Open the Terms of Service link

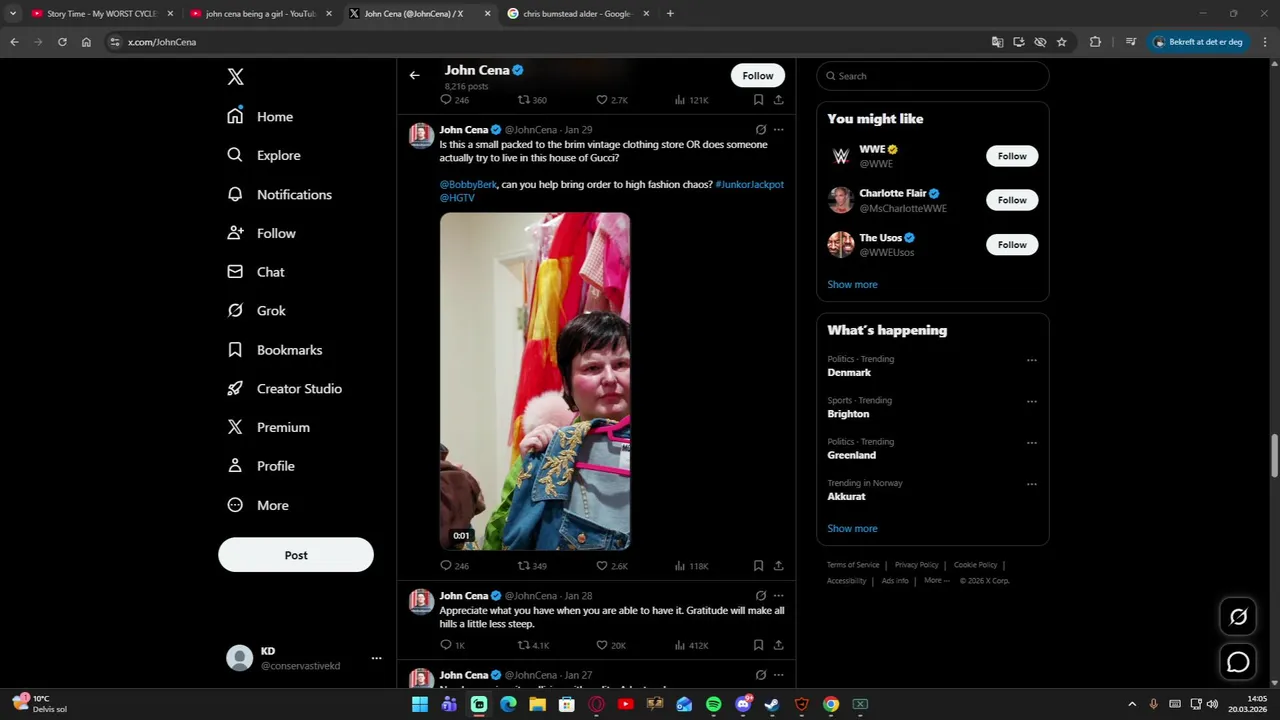click(x=853, y=565)
